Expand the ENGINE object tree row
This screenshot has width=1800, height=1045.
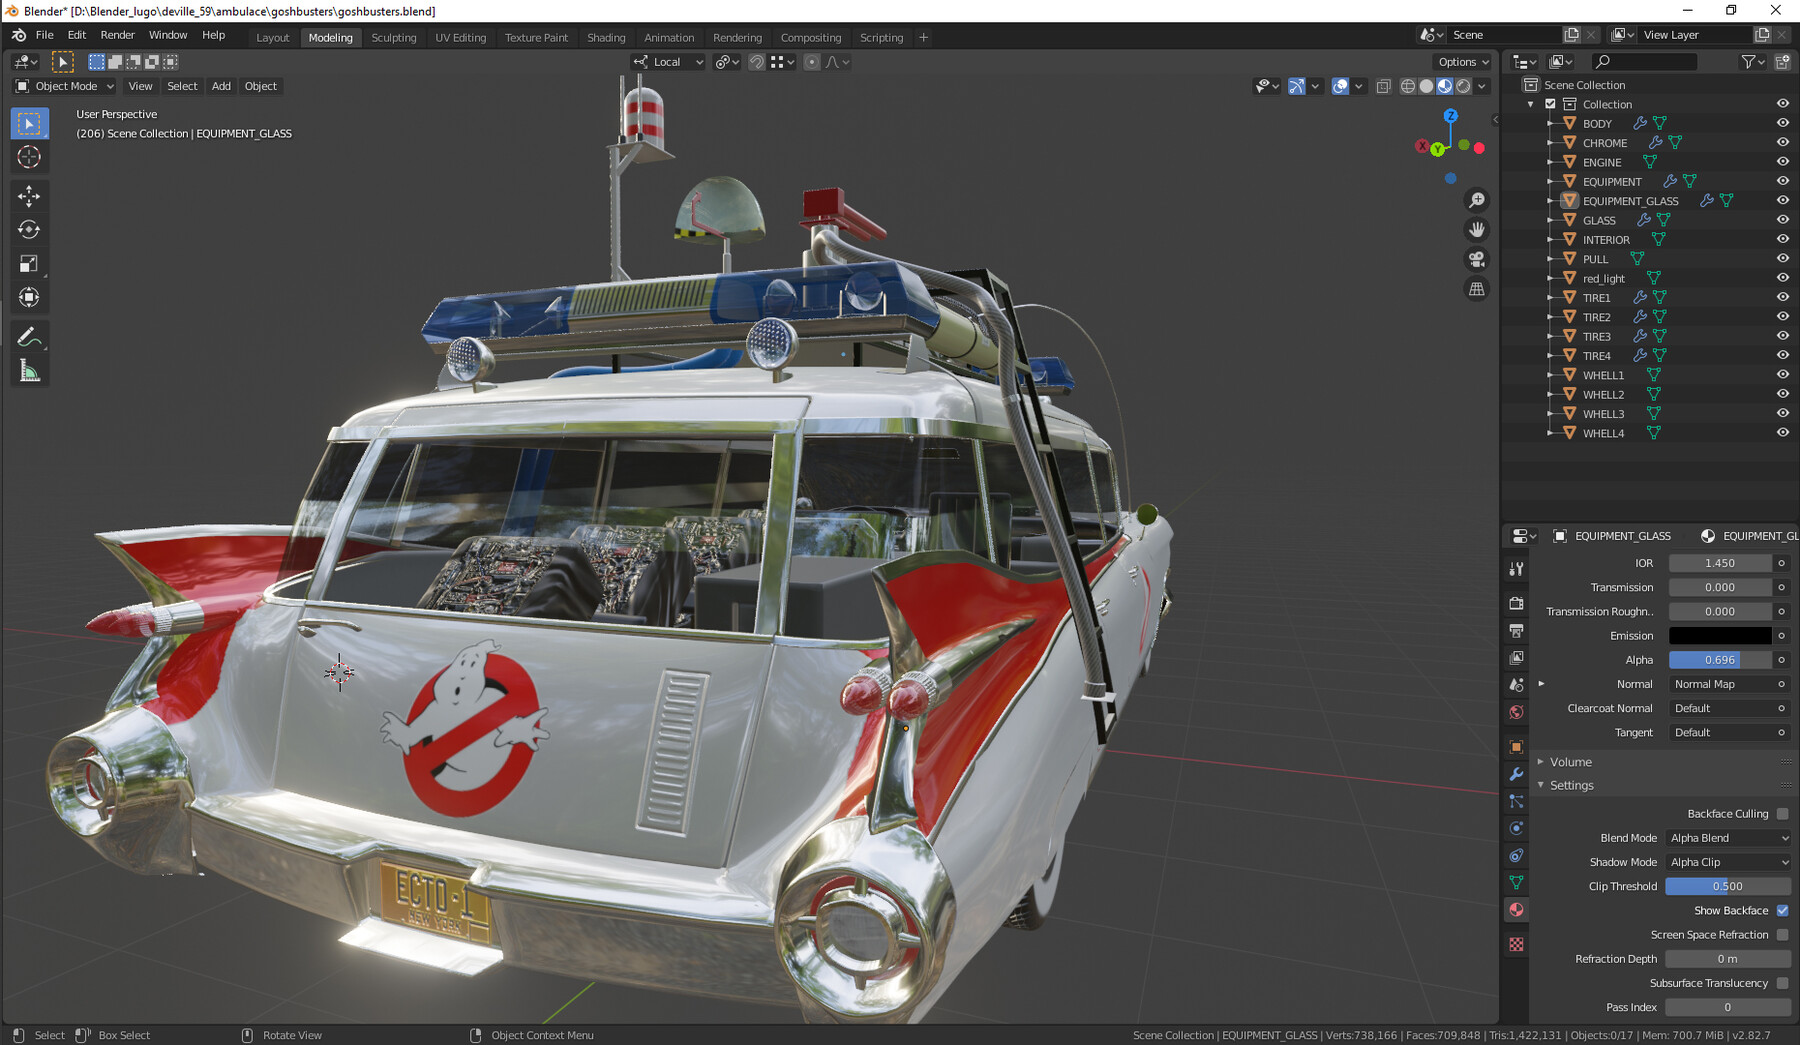tap(1549, 162)
